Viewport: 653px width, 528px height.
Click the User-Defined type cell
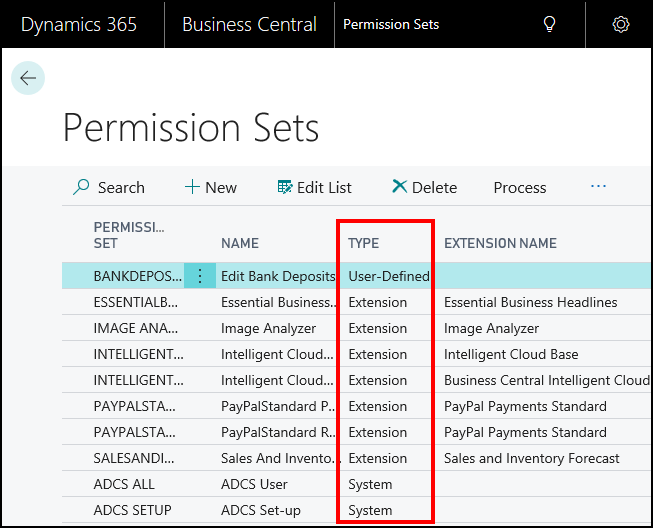coord(389,276)
